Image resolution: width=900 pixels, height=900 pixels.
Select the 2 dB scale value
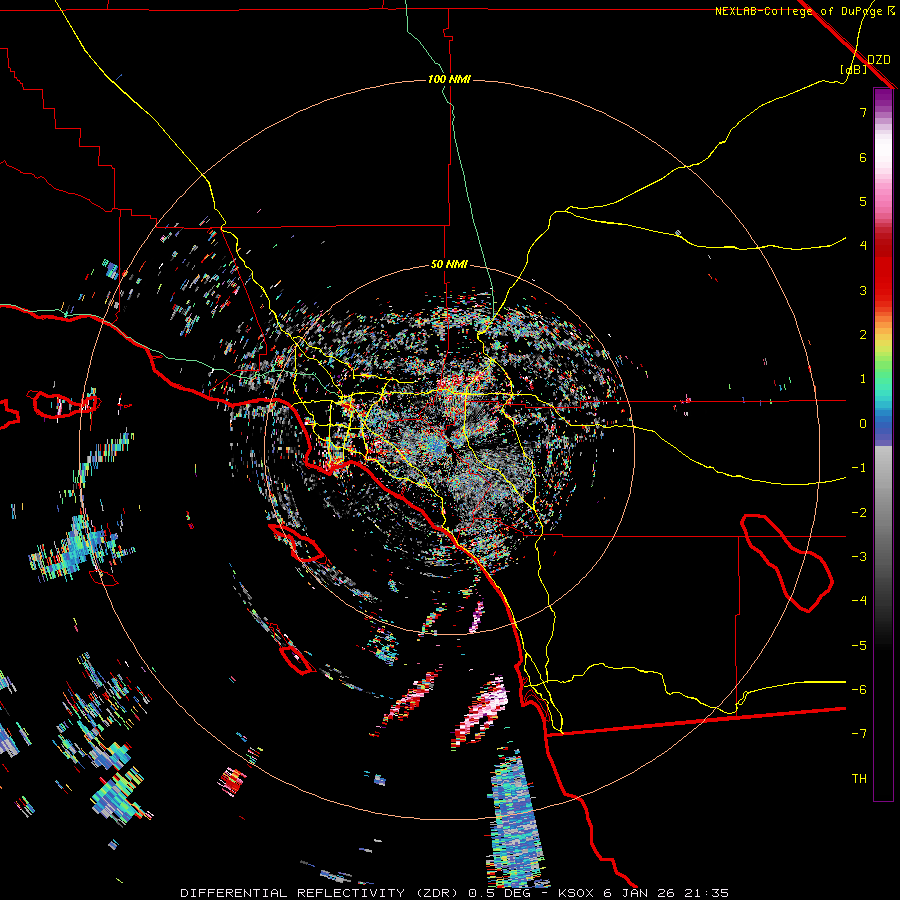863,335
